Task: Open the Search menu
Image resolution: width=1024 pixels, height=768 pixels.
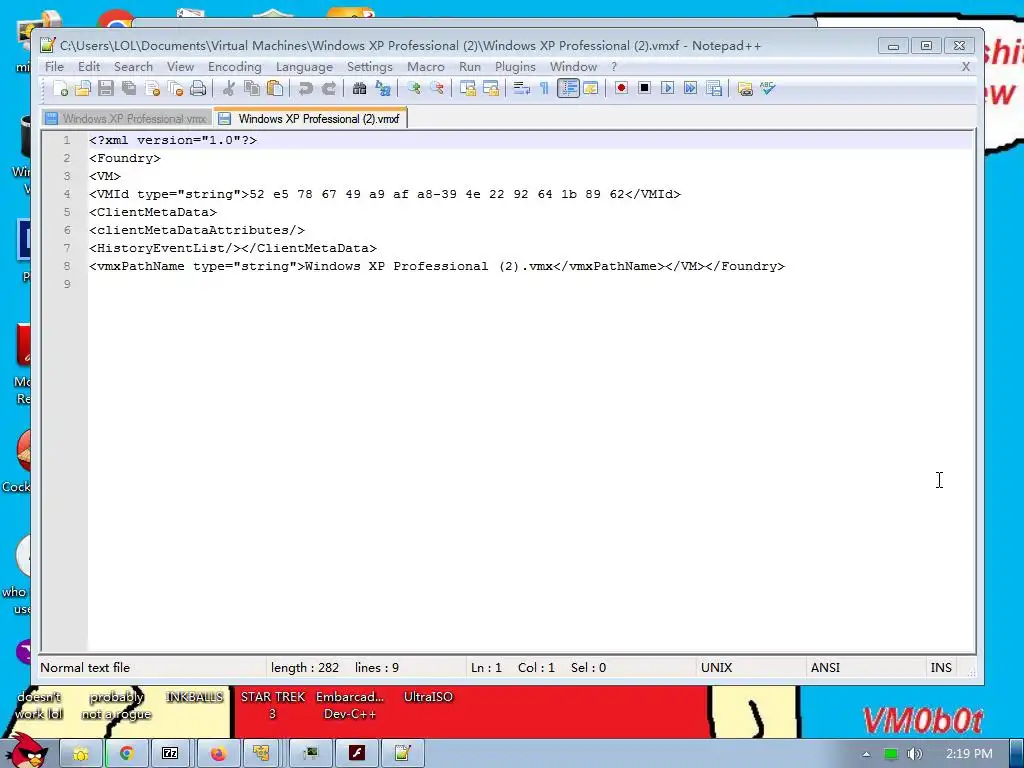Action: [133, 67]
